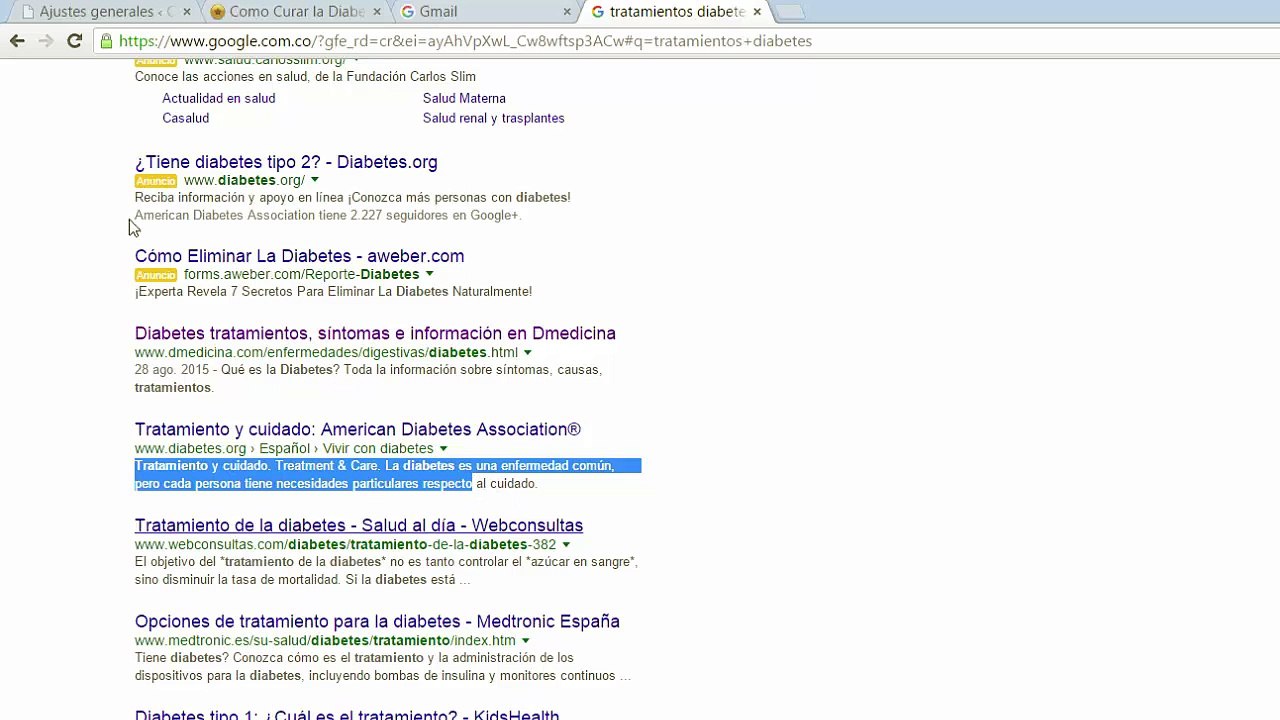
Task: Close the Gmail tab
Action: click(567, 12)
